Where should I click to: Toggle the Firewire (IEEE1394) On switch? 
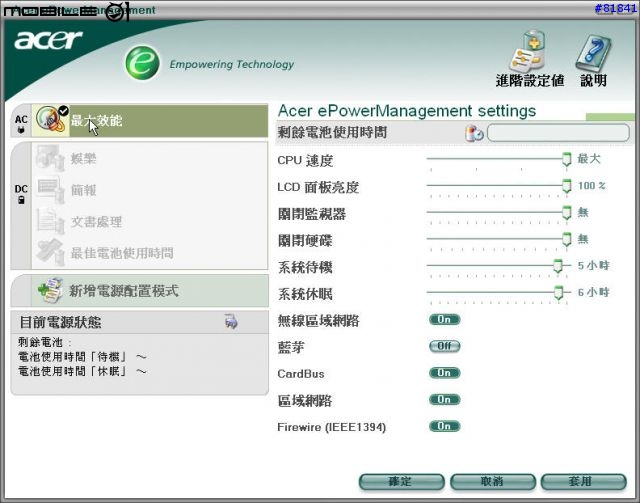click(444, 426)
